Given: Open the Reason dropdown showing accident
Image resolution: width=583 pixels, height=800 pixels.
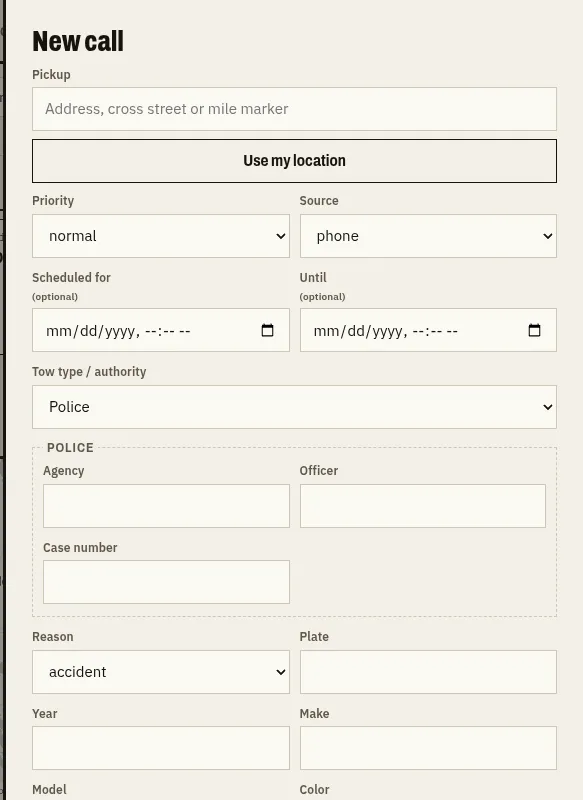Looking at the screenshot, I should coord(161,672).
